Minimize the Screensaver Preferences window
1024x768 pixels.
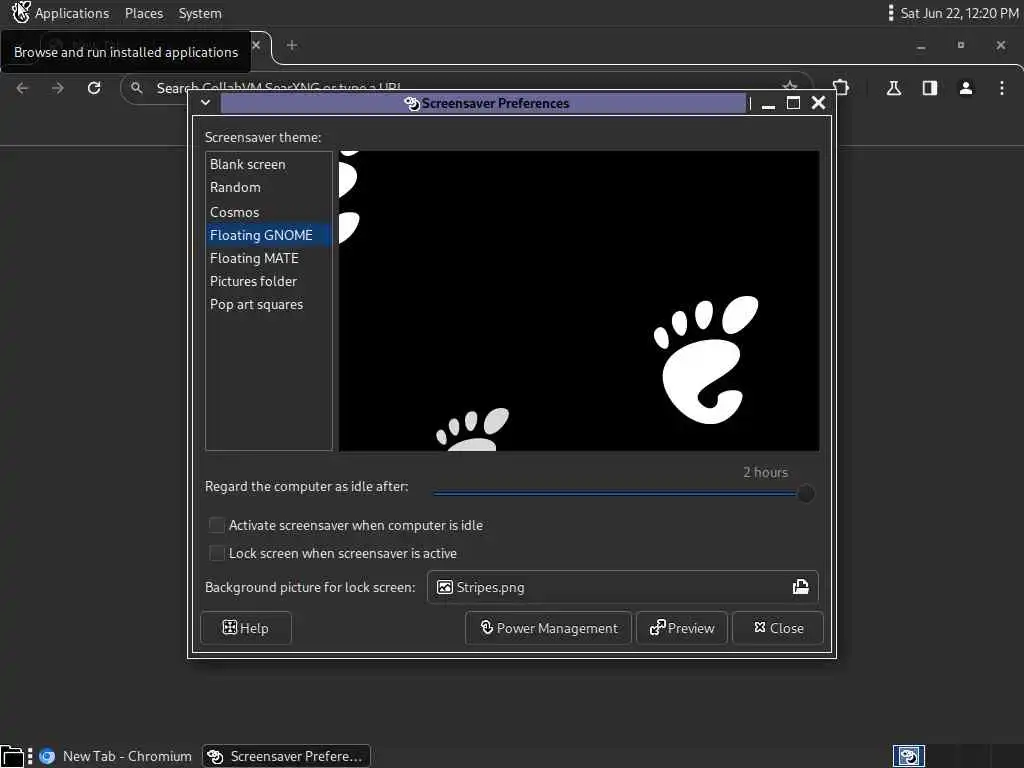coord(769,103)
